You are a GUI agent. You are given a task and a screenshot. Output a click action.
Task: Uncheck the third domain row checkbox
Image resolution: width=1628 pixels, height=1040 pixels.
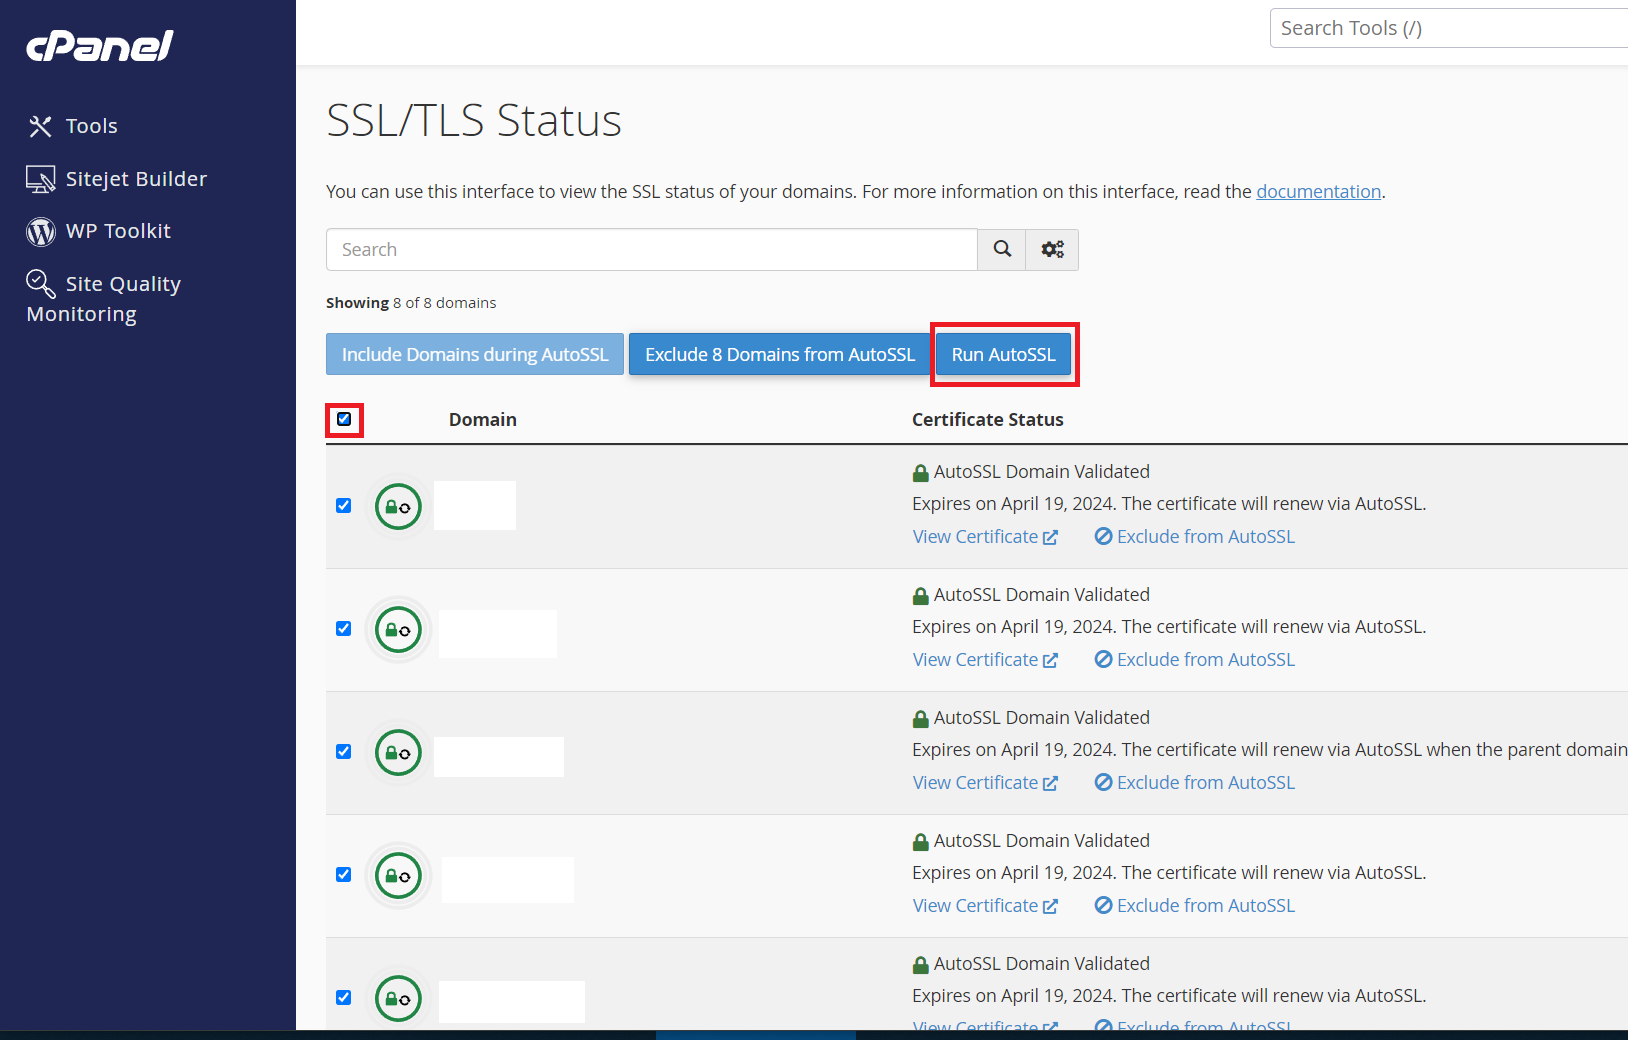[344, 751]
